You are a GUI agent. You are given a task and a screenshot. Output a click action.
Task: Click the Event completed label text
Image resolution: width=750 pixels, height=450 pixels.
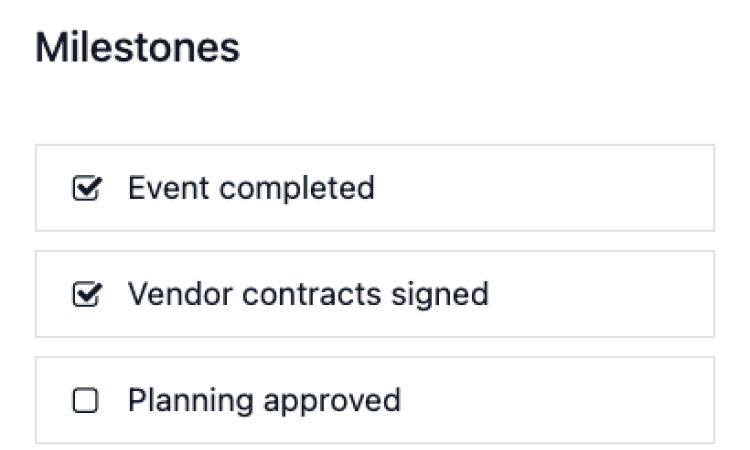(251, 188)
